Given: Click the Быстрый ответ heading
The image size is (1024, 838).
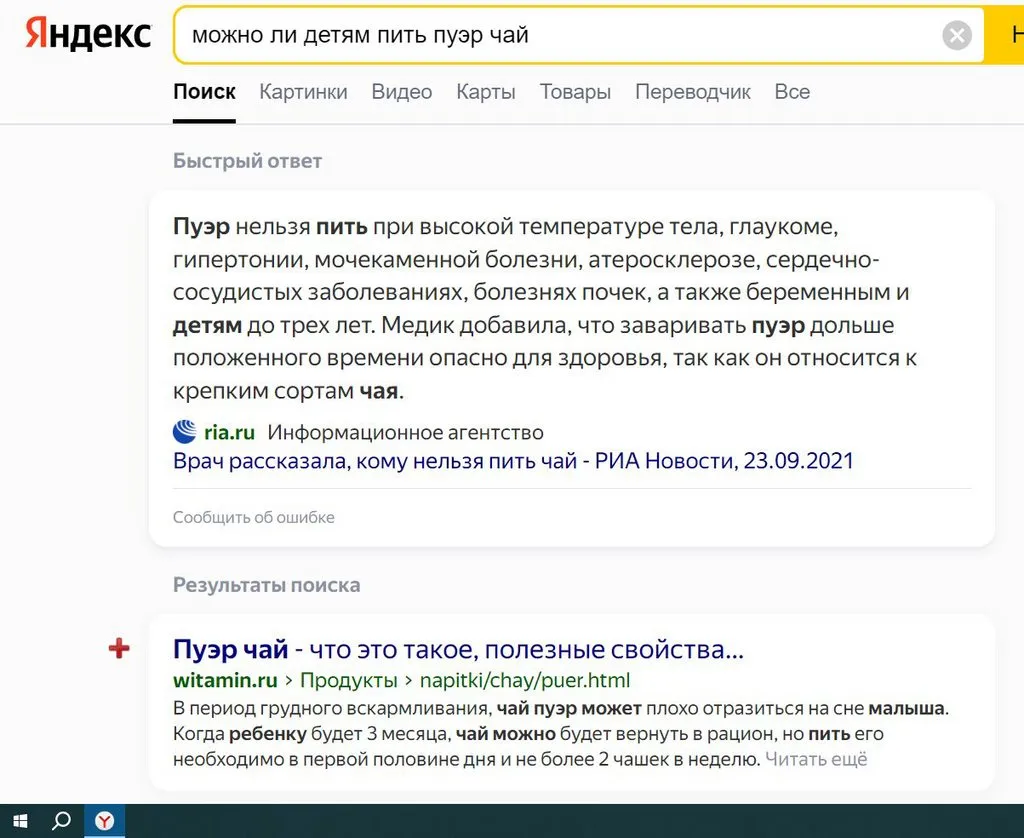Looking at the screenshot, I should pos(248,161).
